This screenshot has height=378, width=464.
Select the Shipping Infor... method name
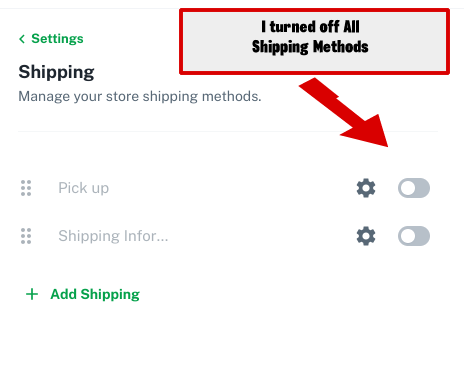(113, 236)
